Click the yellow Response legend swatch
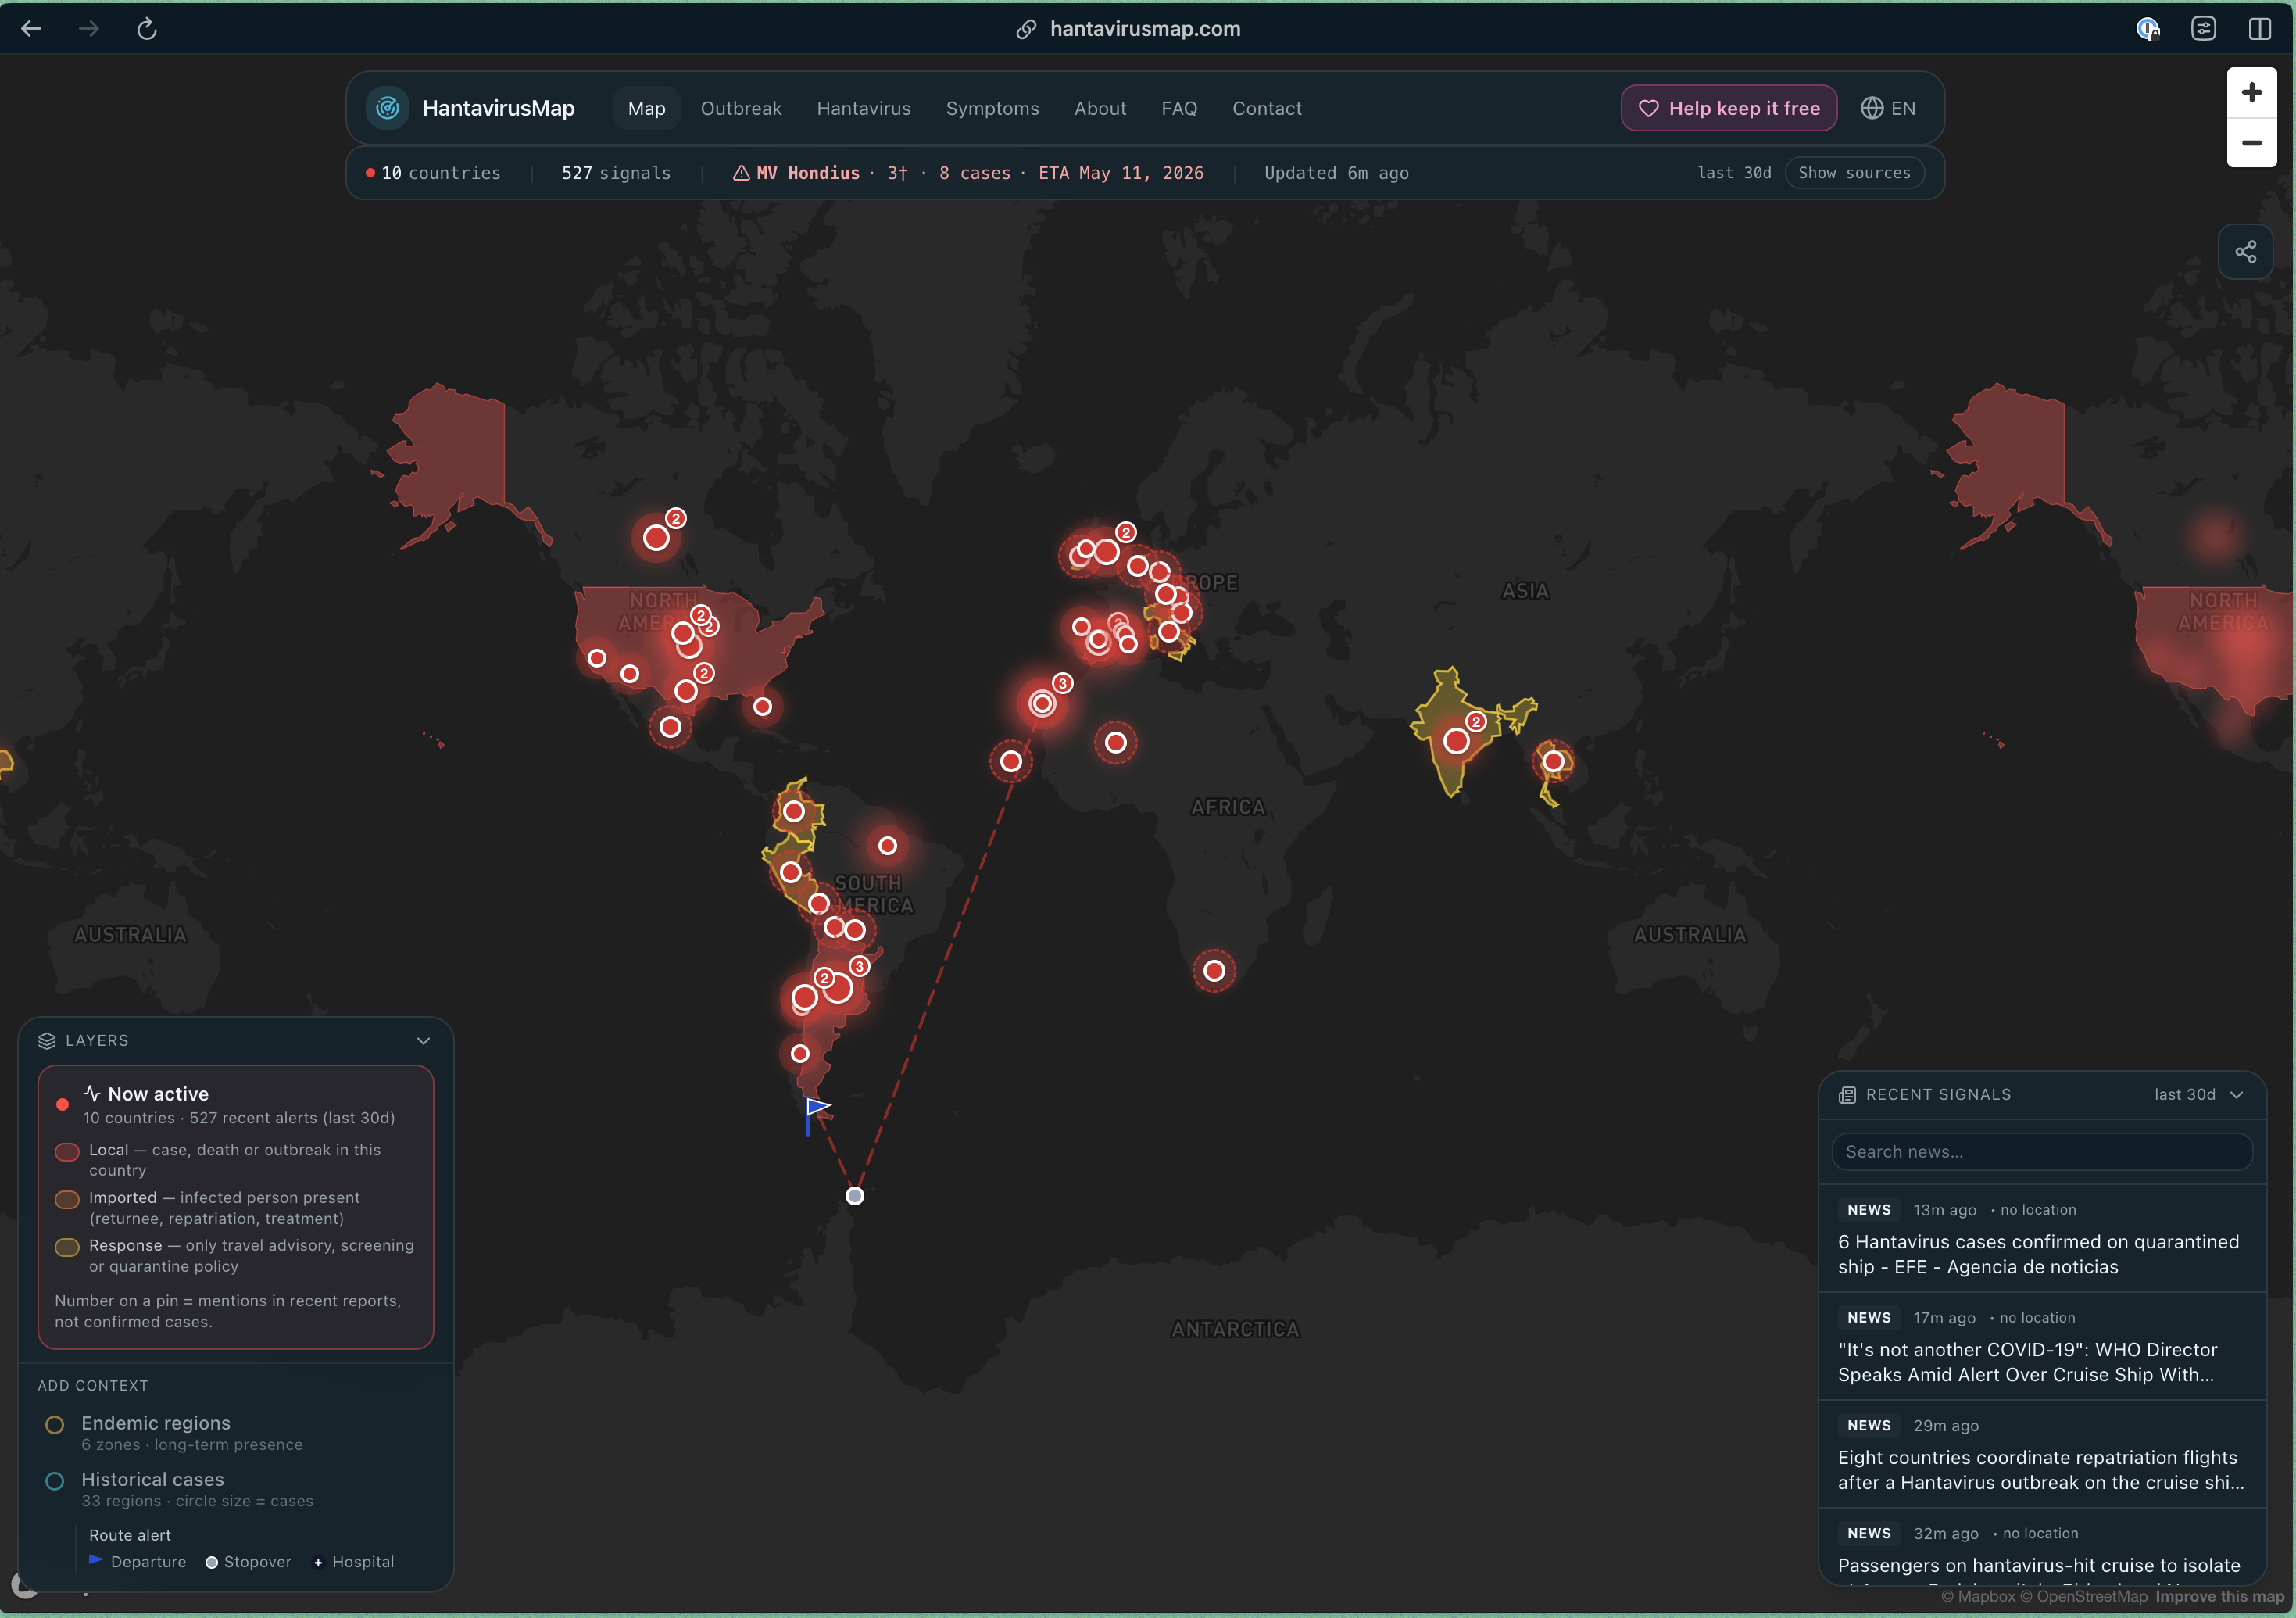The height and width of the screenshot is (1618, 2296). tap(67, 1247)
